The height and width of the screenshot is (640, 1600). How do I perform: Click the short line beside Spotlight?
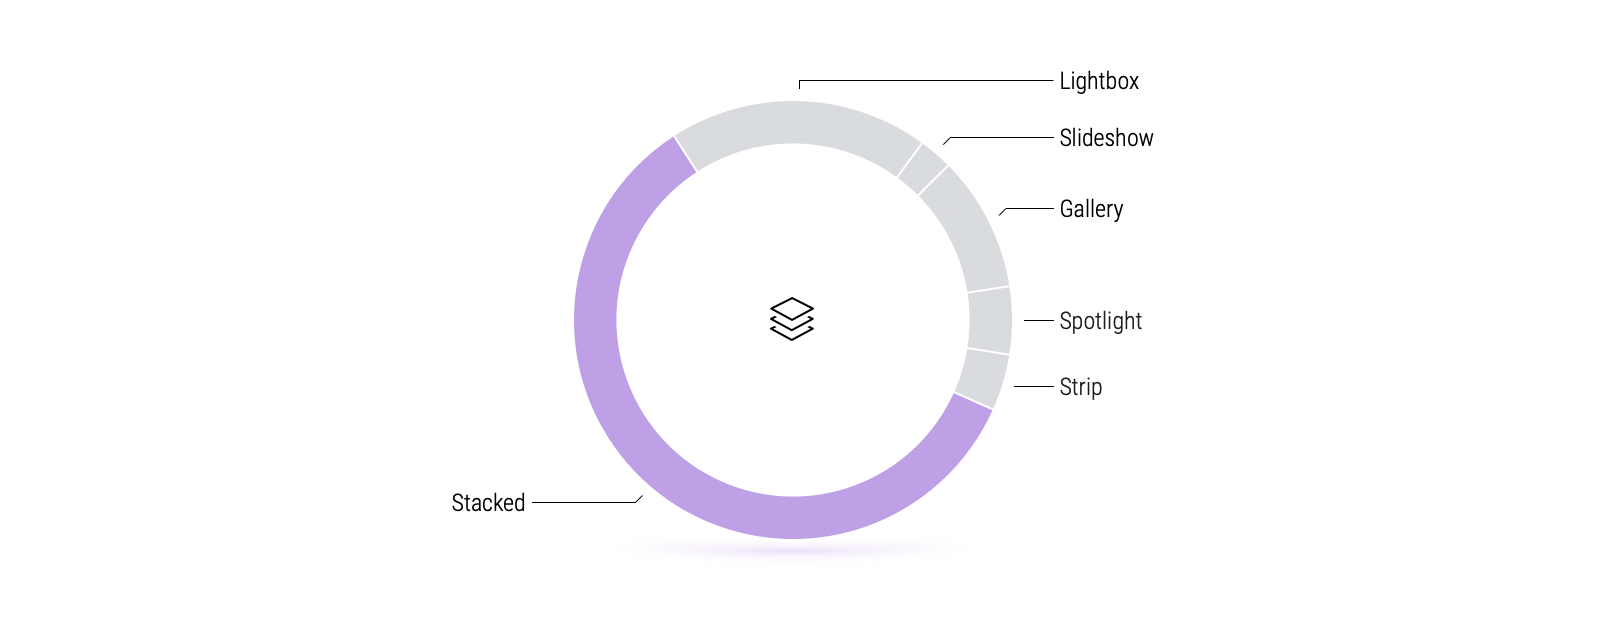click(x=1039, y=321)
